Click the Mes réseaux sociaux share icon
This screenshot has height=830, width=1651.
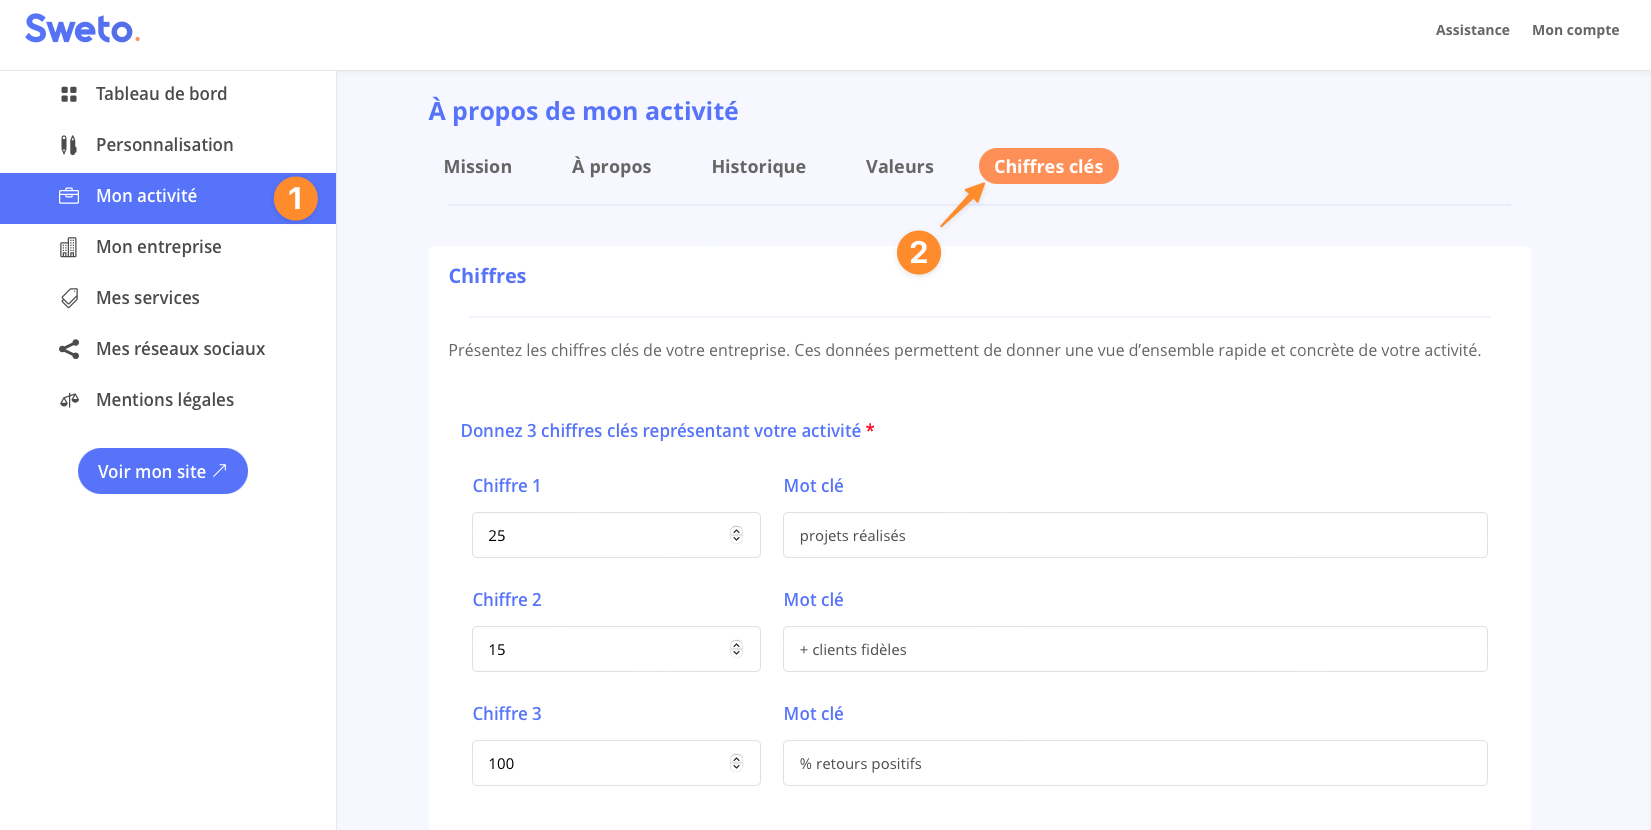pos(69,349)
